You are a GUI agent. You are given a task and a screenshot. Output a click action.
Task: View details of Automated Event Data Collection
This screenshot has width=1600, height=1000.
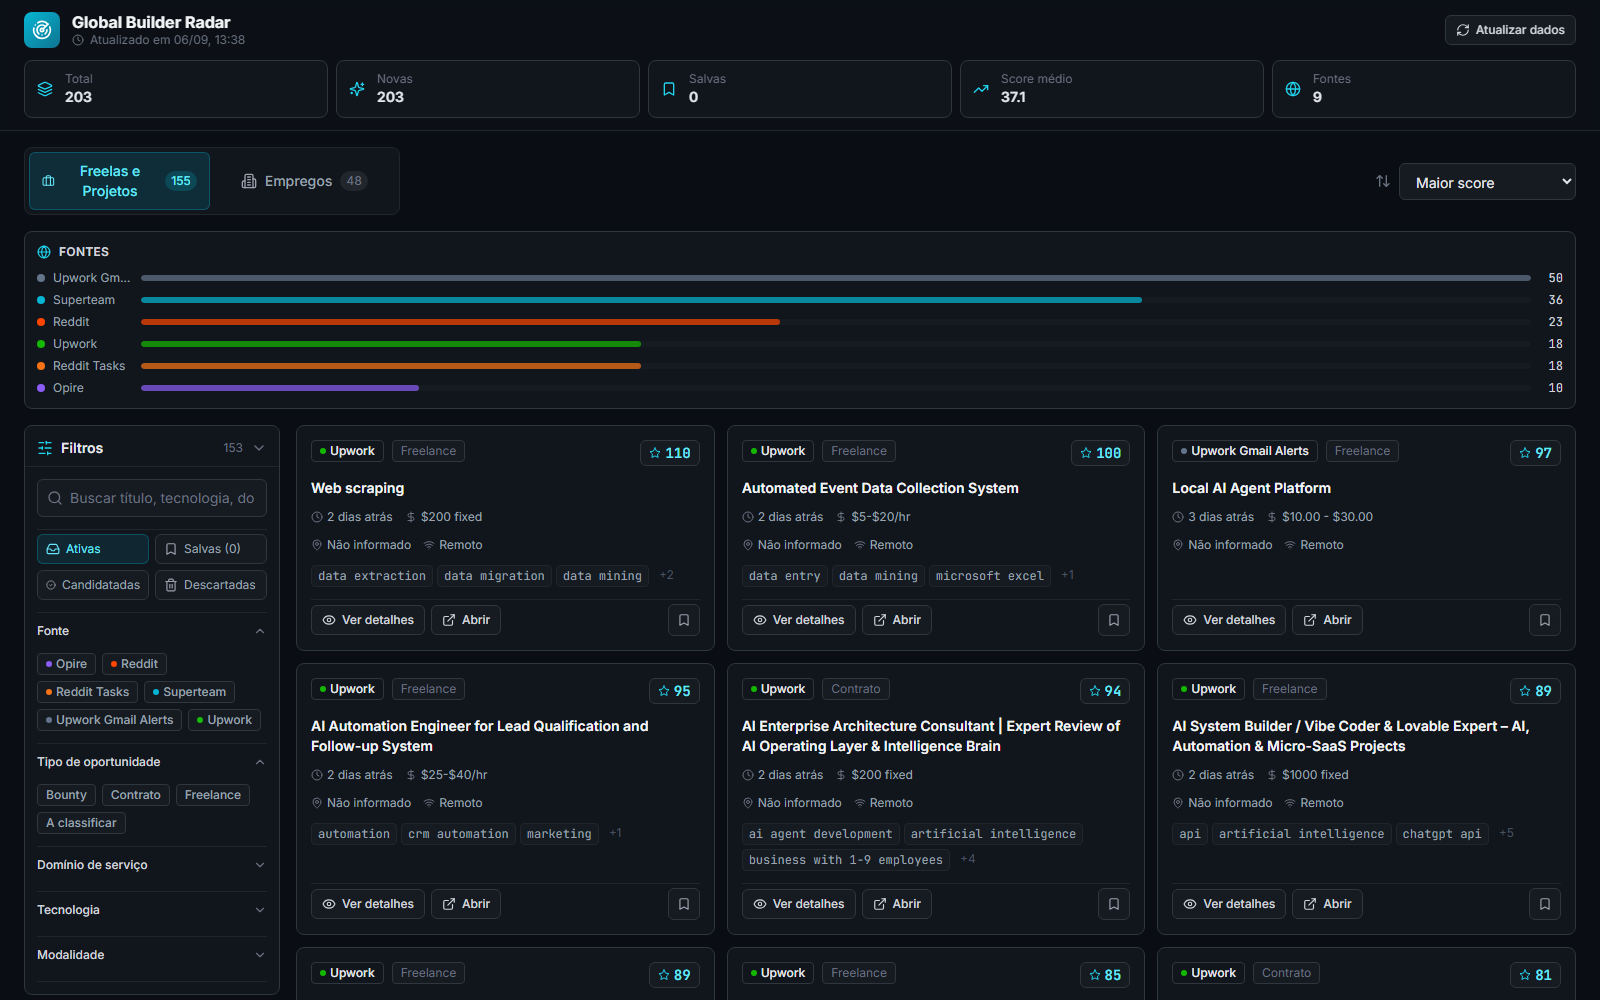point(799,620)
